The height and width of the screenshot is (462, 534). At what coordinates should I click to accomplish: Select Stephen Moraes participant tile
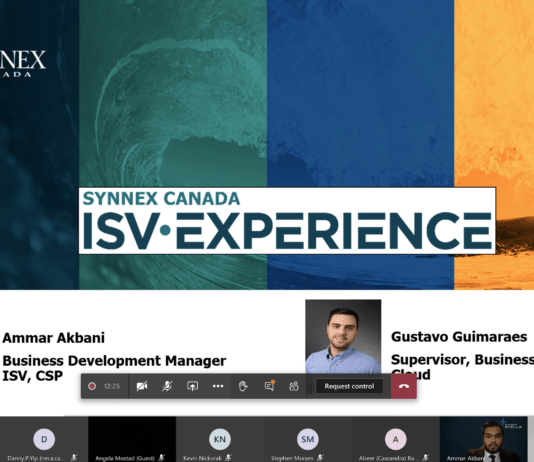pyautogui.click(x=308, y=439)
